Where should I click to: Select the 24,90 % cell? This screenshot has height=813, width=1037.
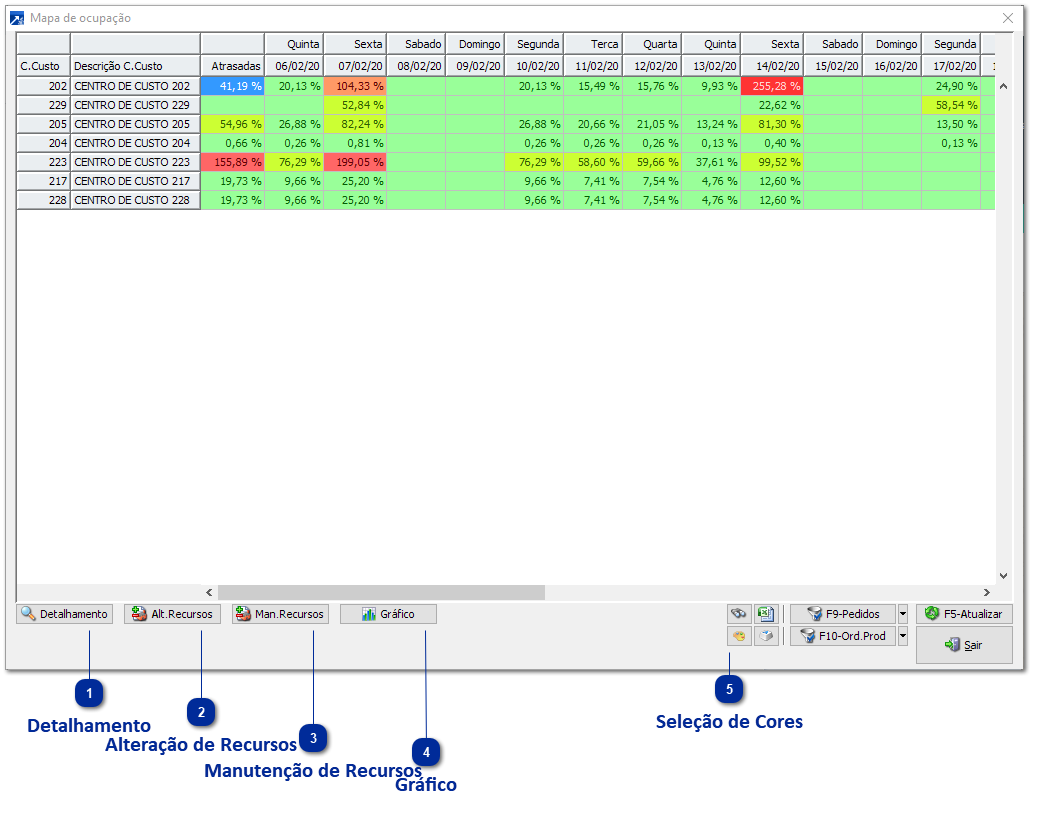[952, 86]
